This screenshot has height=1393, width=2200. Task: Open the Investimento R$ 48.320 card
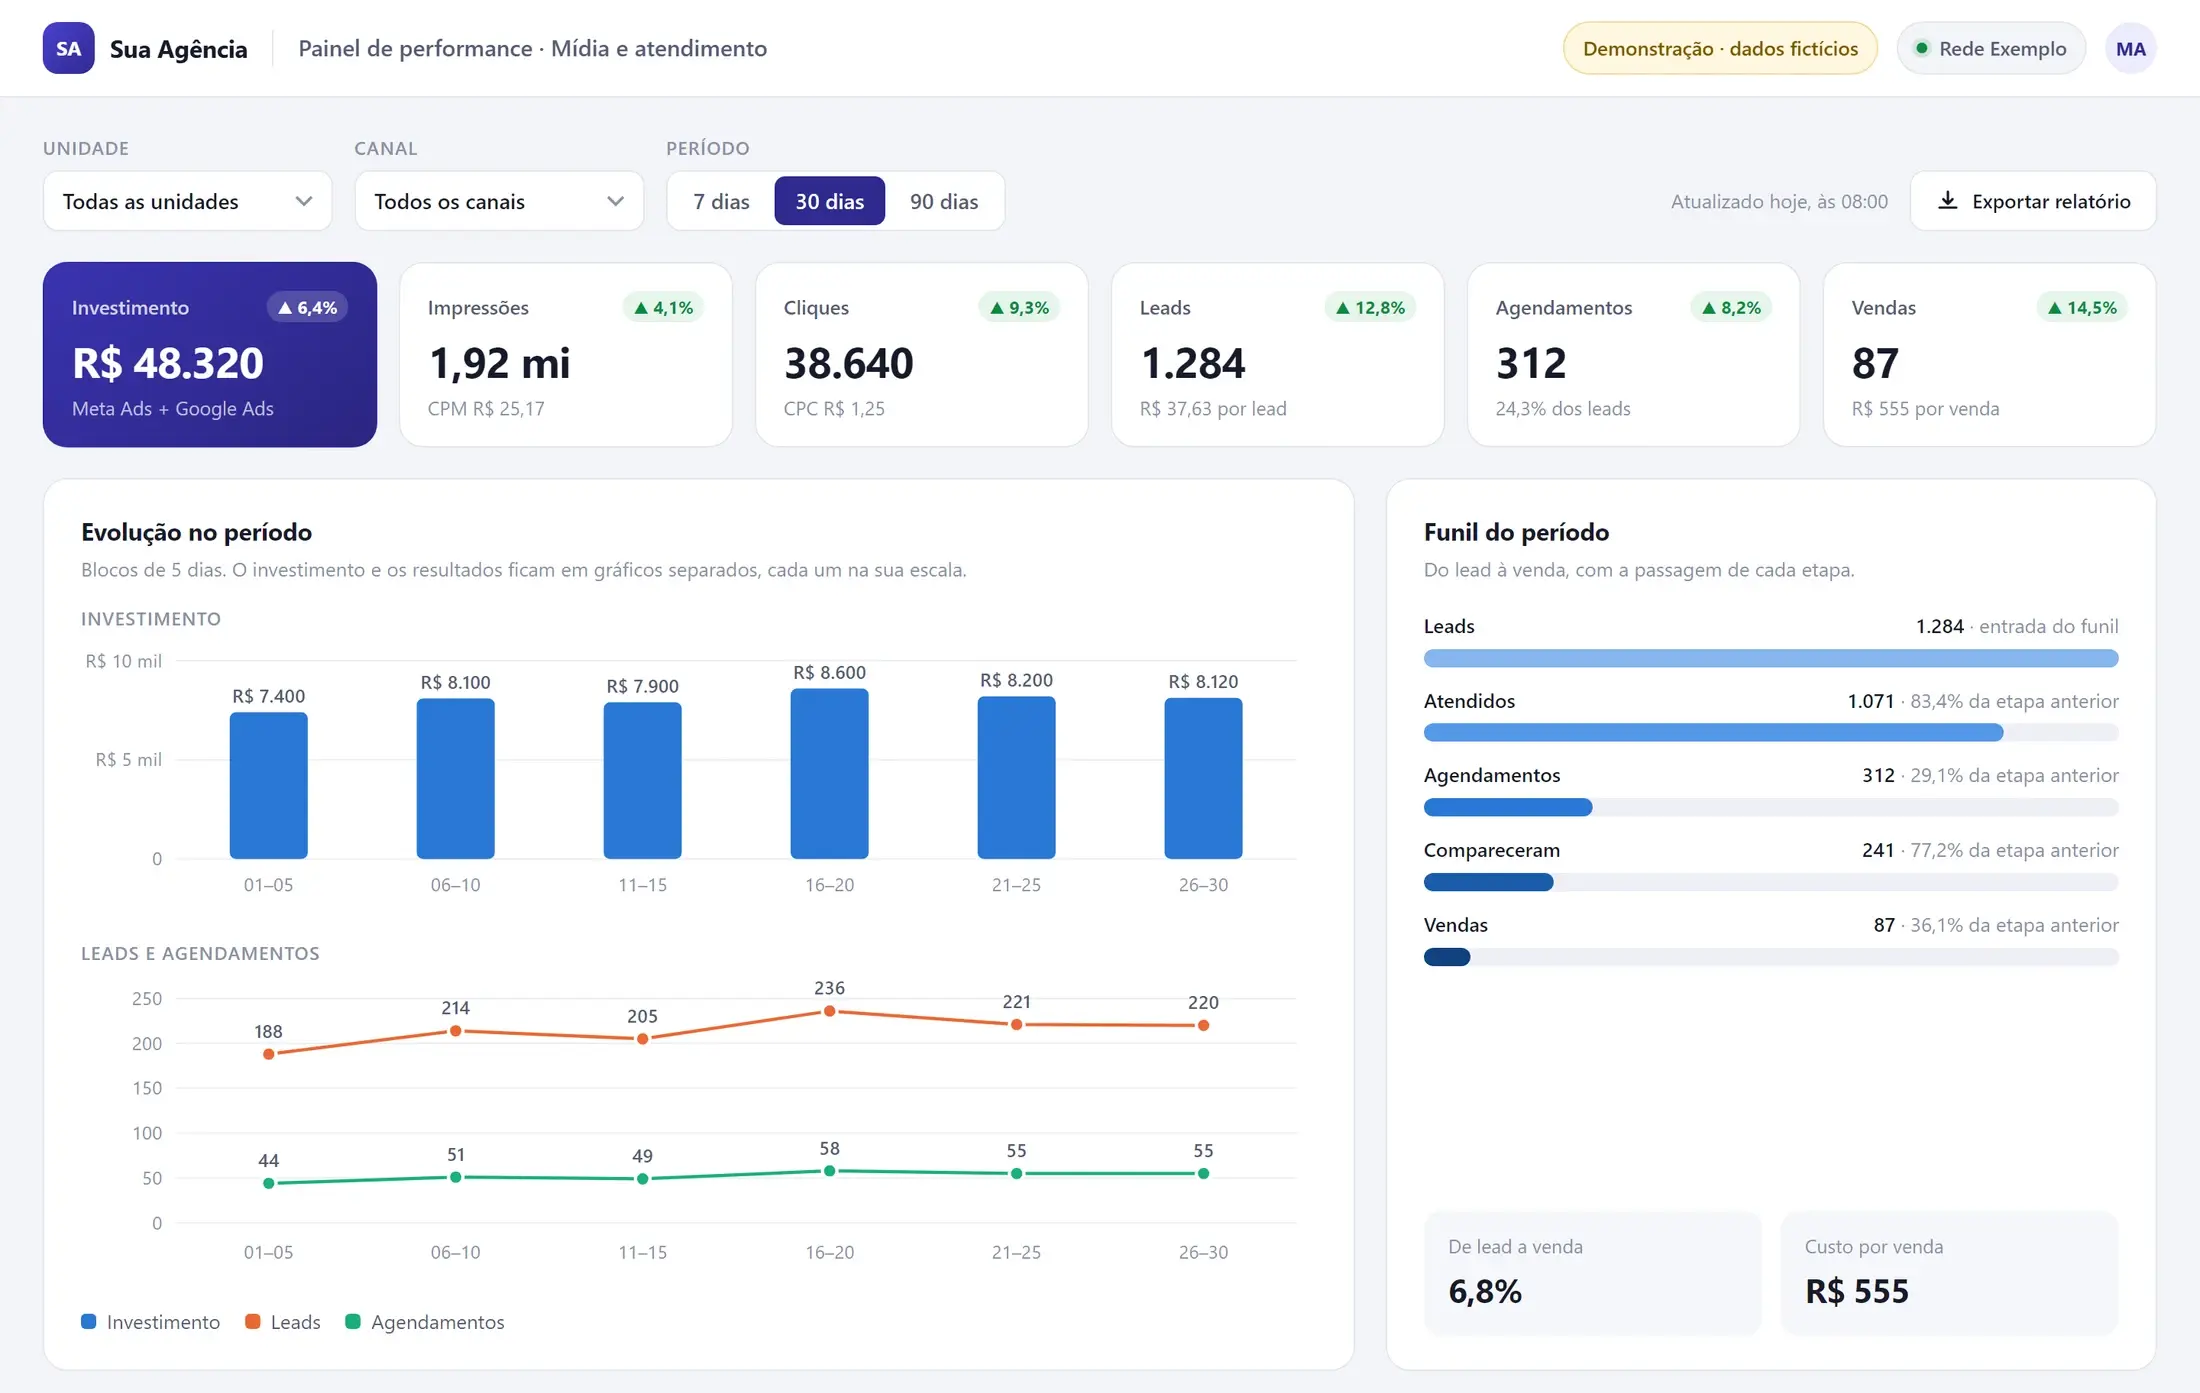210,355
